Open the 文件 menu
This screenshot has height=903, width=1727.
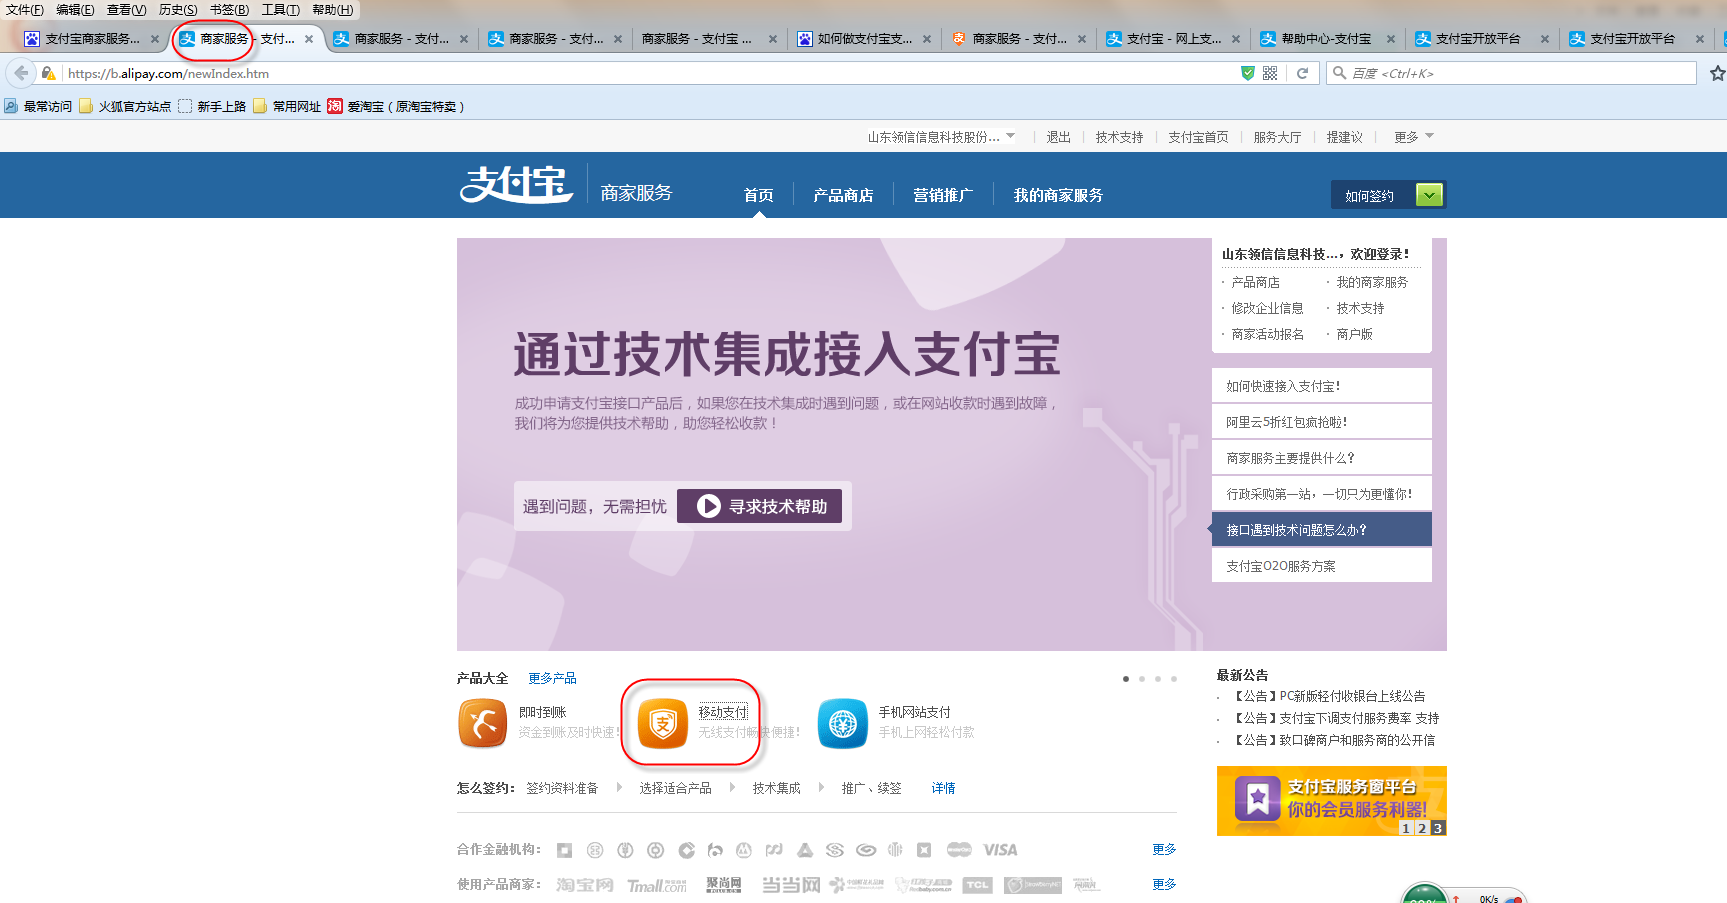click(x=25, y=9)
